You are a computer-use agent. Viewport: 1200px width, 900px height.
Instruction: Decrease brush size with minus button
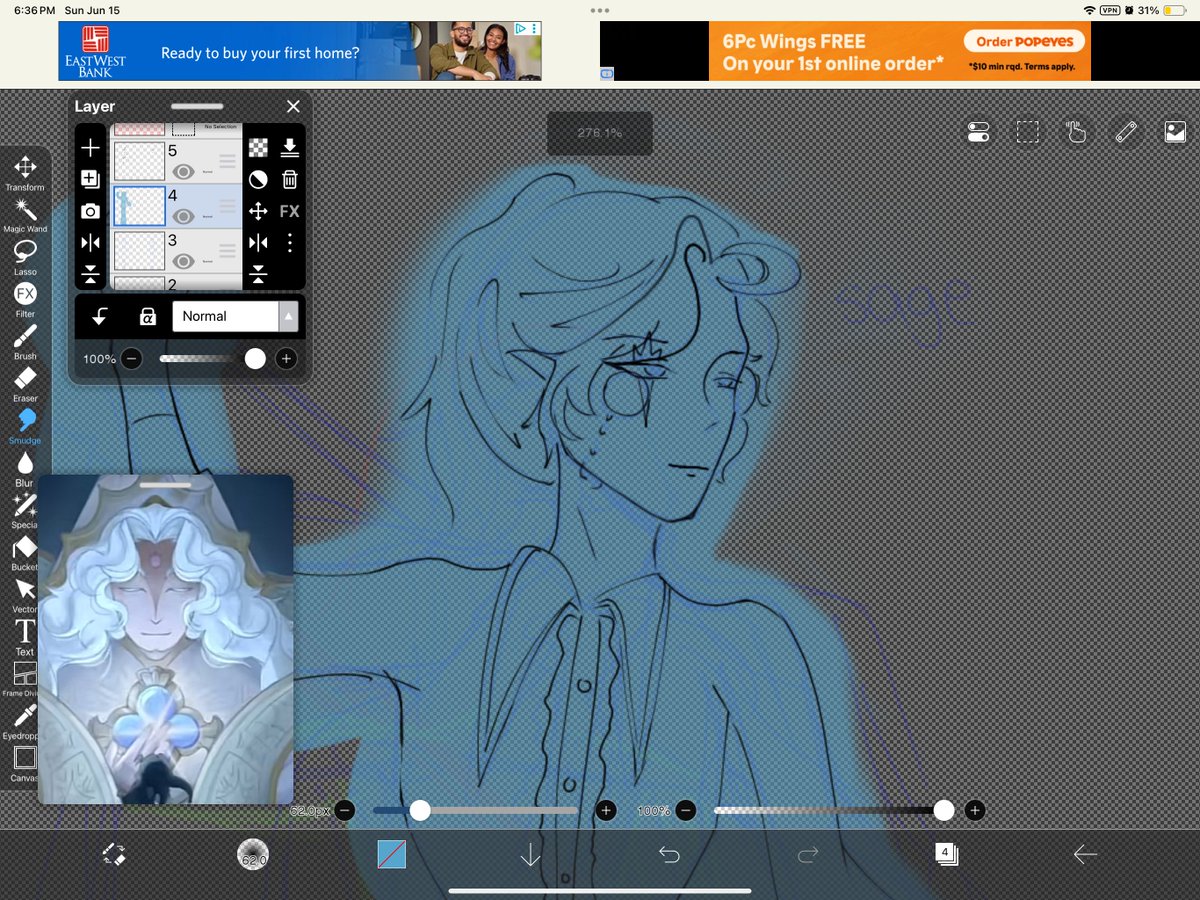point(344,810)
